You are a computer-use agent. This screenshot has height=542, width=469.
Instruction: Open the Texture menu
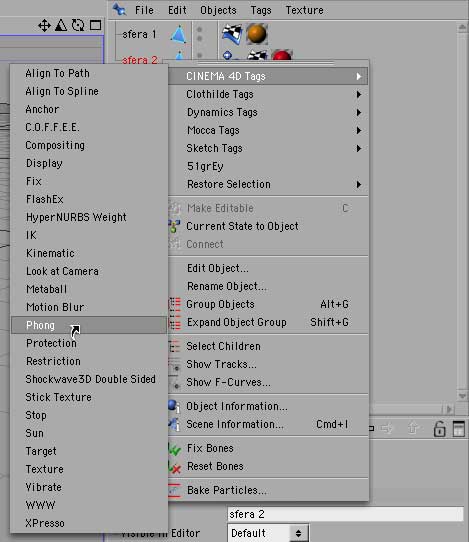(304, 10)
